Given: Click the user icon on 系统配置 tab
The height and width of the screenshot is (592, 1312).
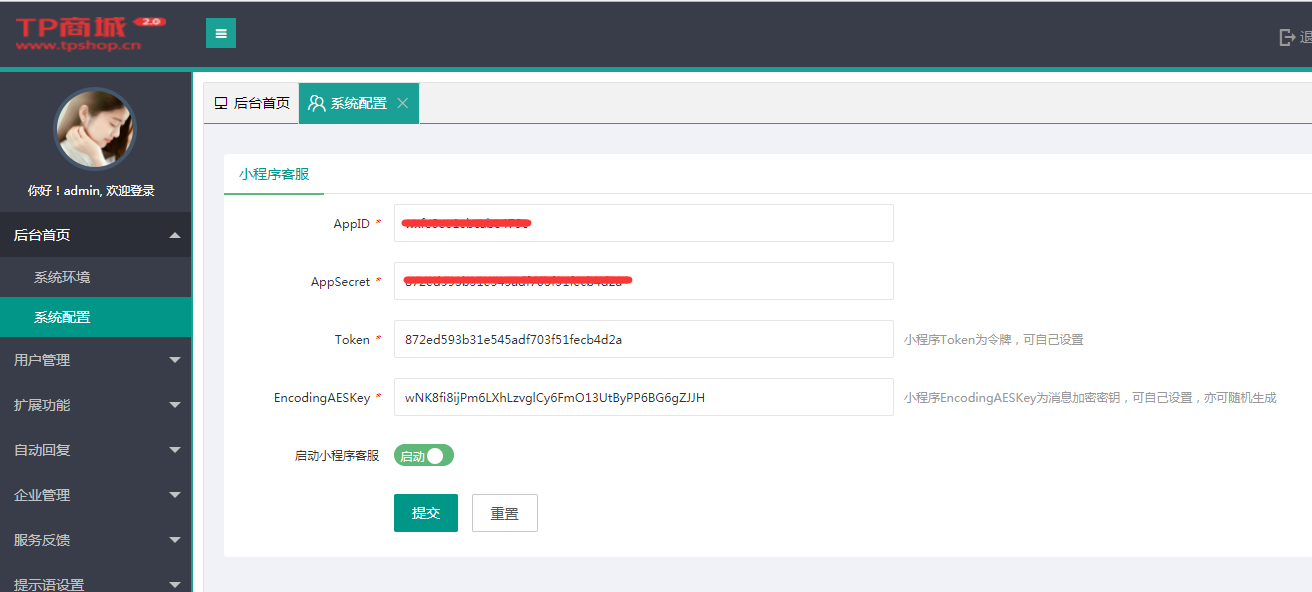Looking at the screenshot, I should pos(317,103).
